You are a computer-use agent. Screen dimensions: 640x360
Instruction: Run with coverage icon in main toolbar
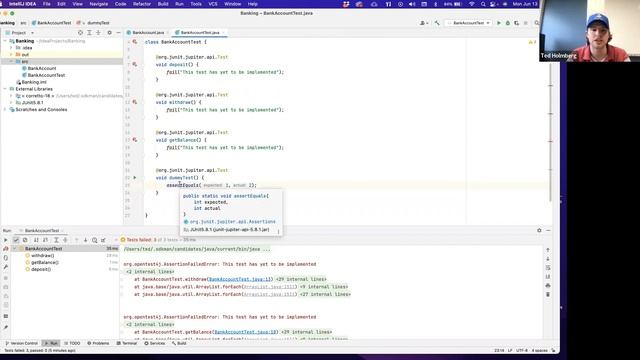click(517, 23)
